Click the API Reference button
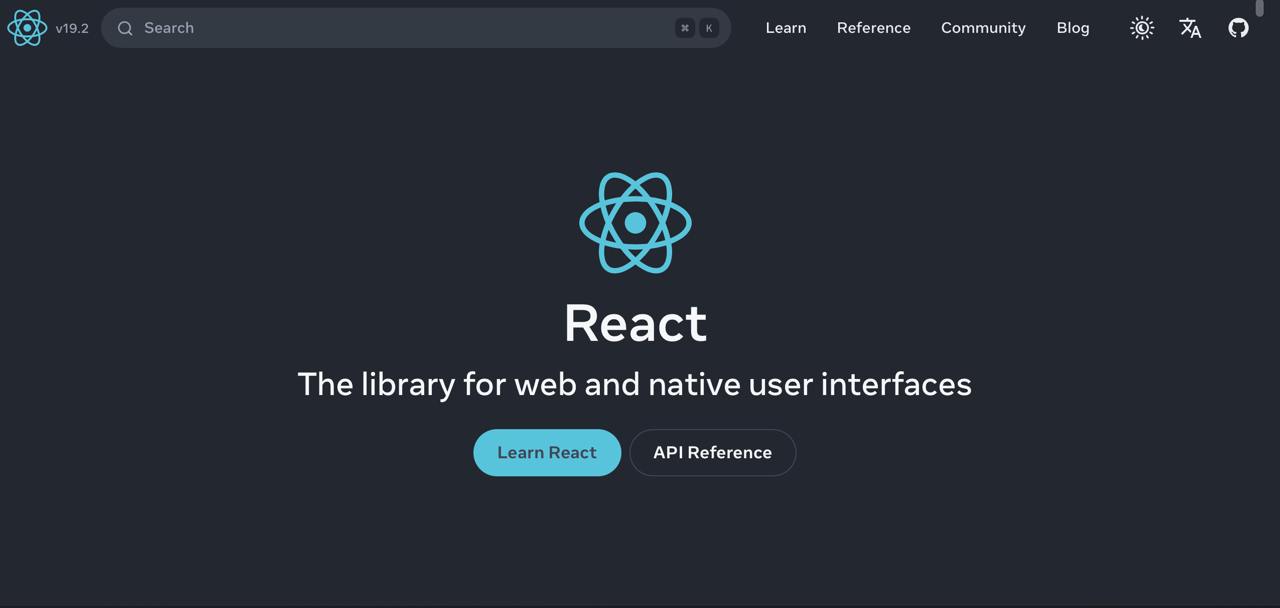 pos(713,453)
